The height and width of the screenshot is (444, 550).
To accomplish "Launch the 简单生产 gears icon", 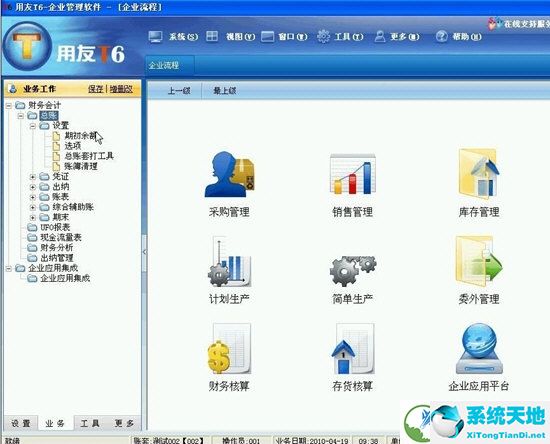I will (353, 270).
